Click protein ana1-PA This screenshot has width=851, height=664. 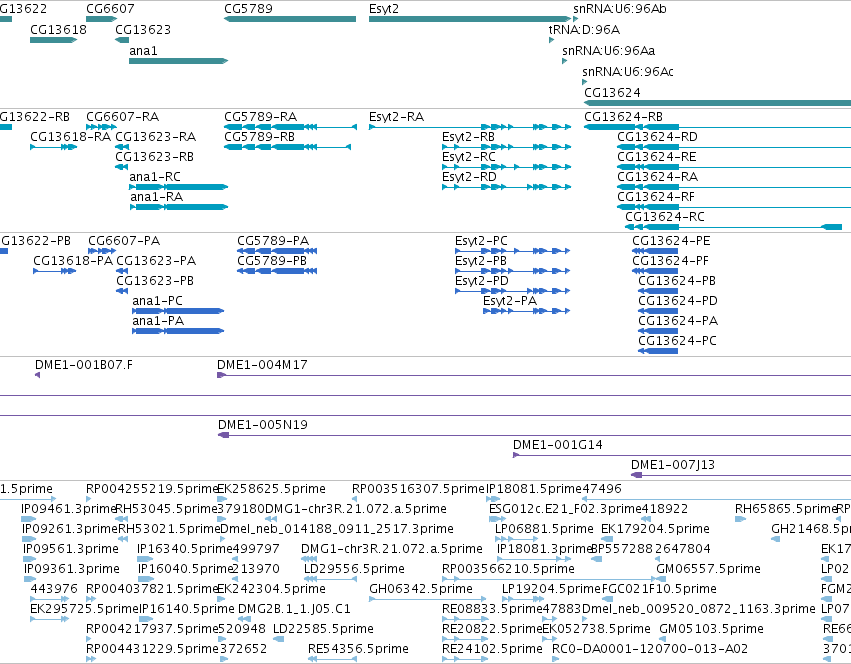pos(158,321)
